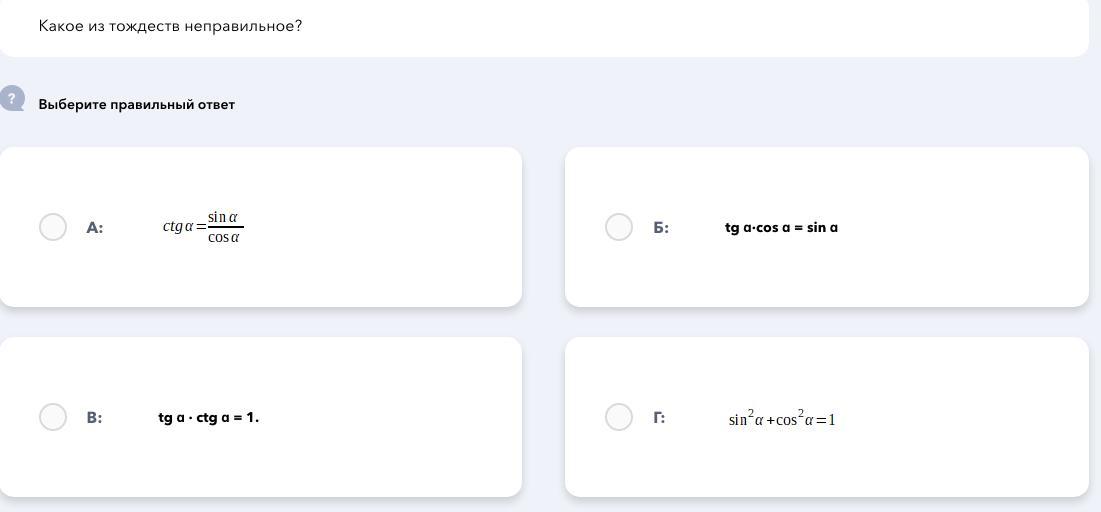
Task: Click the formula tg α·cos α = sin α
Action: coord(781,228)
